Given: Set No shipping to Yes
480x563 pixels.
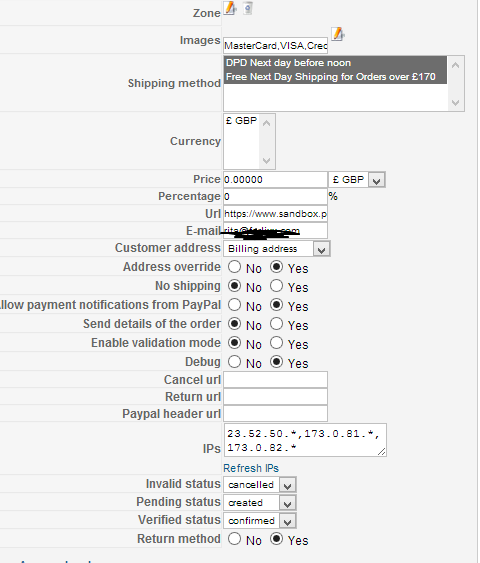Looking at the screenshot, I should click(276, 286).
